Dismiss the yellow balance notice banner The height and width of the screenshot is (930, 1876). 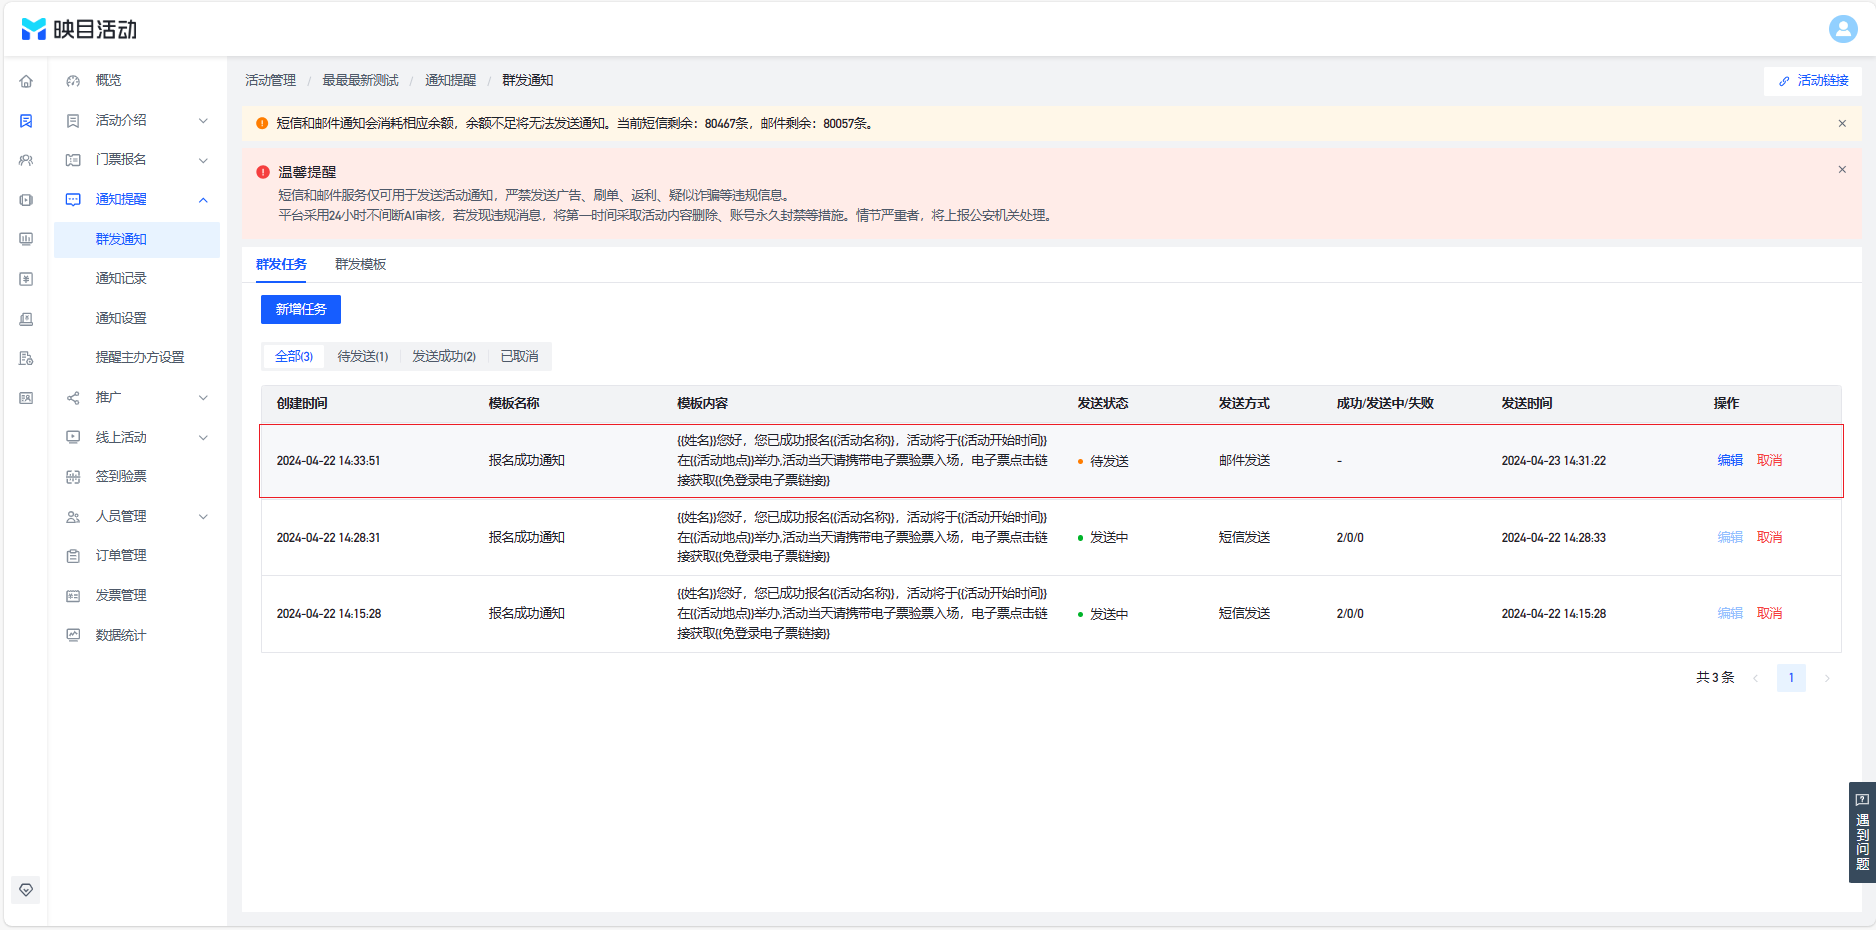1842,124
